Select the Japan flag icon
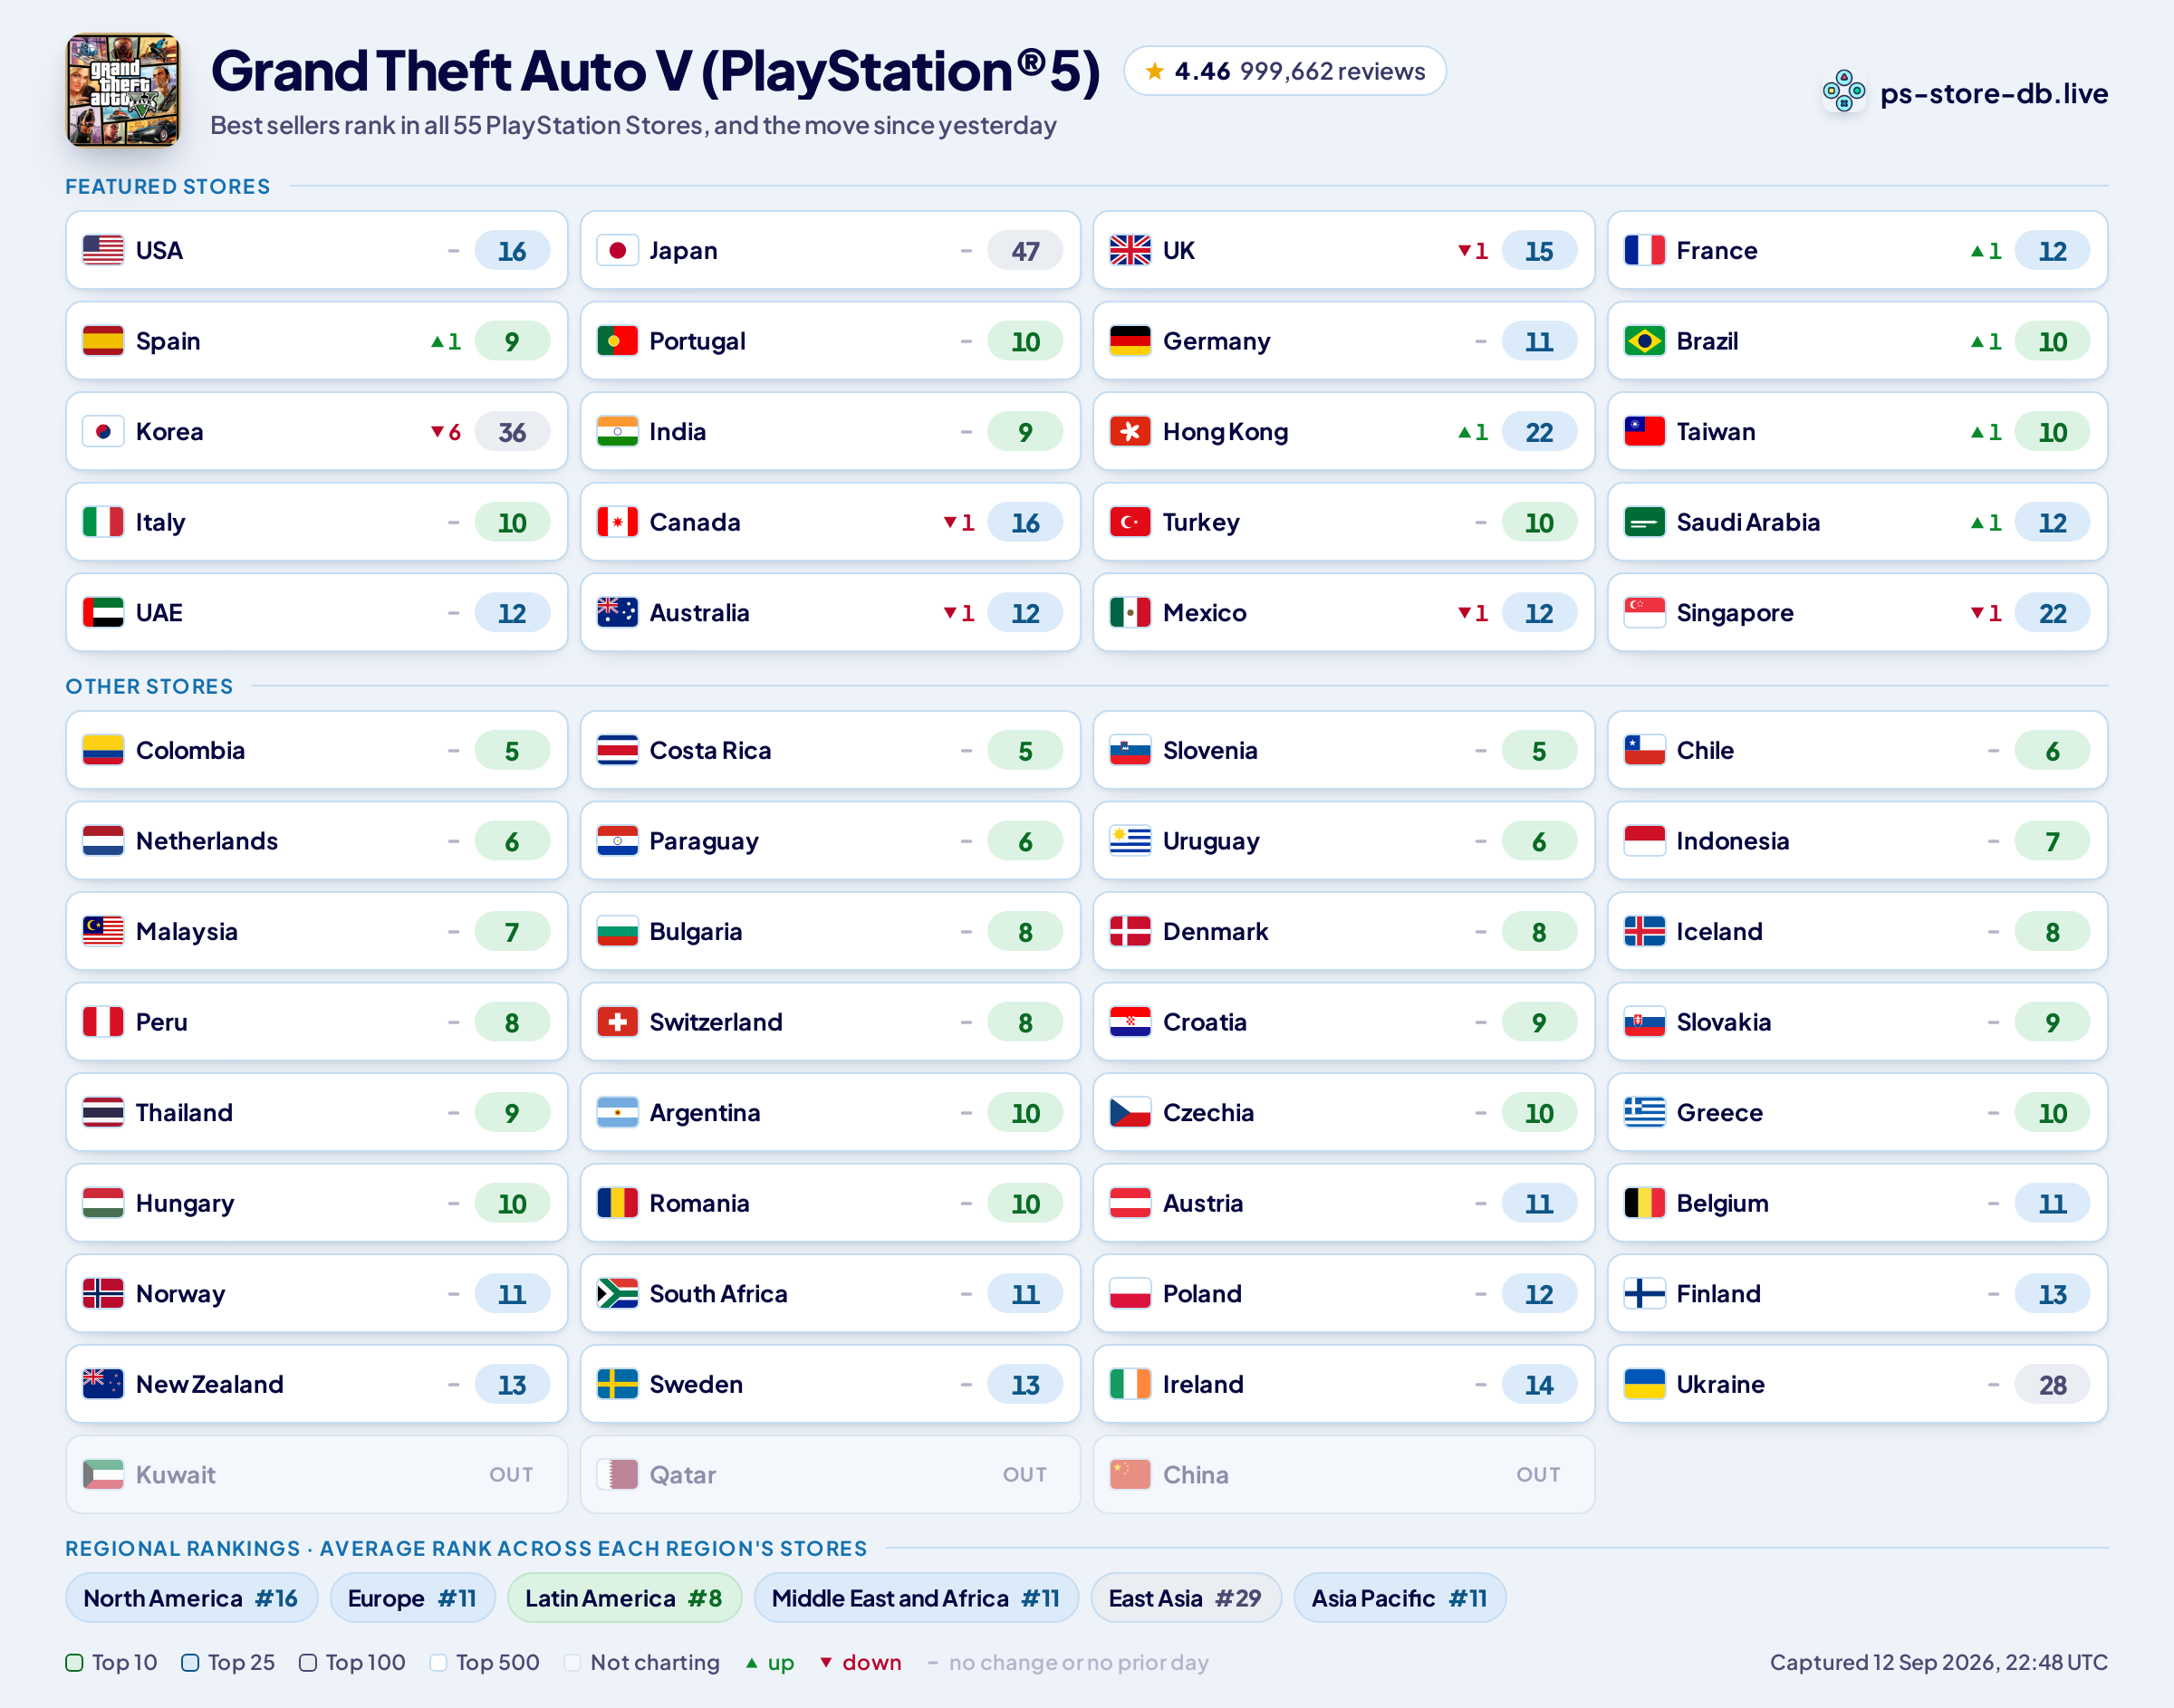The width and height of the screenshot is (2174, 1708). coord(617,250)
